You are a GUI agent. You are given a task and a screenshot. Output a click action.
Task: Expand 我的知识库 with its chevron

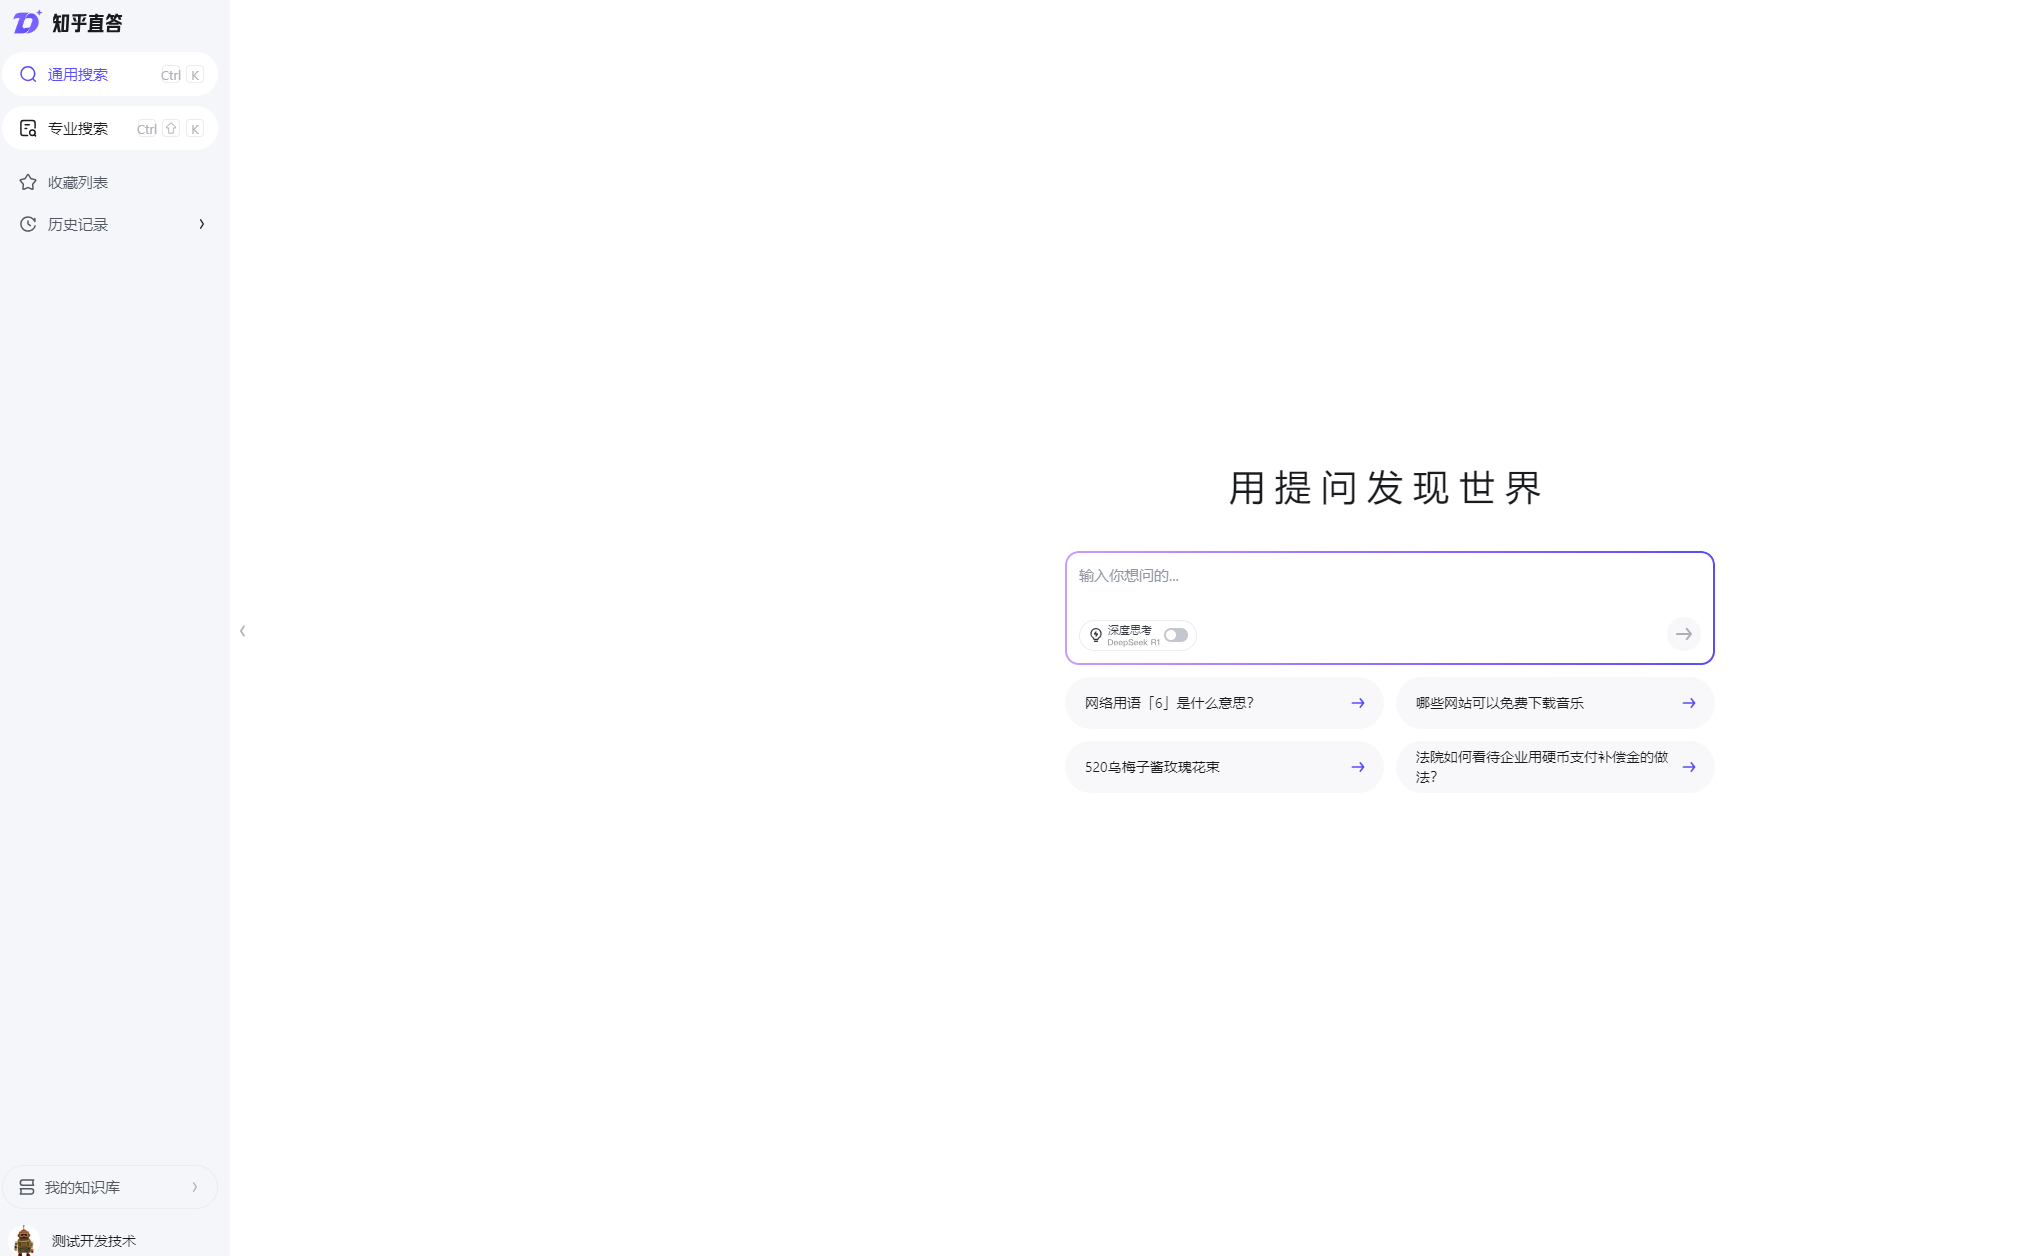(195, 1187)
